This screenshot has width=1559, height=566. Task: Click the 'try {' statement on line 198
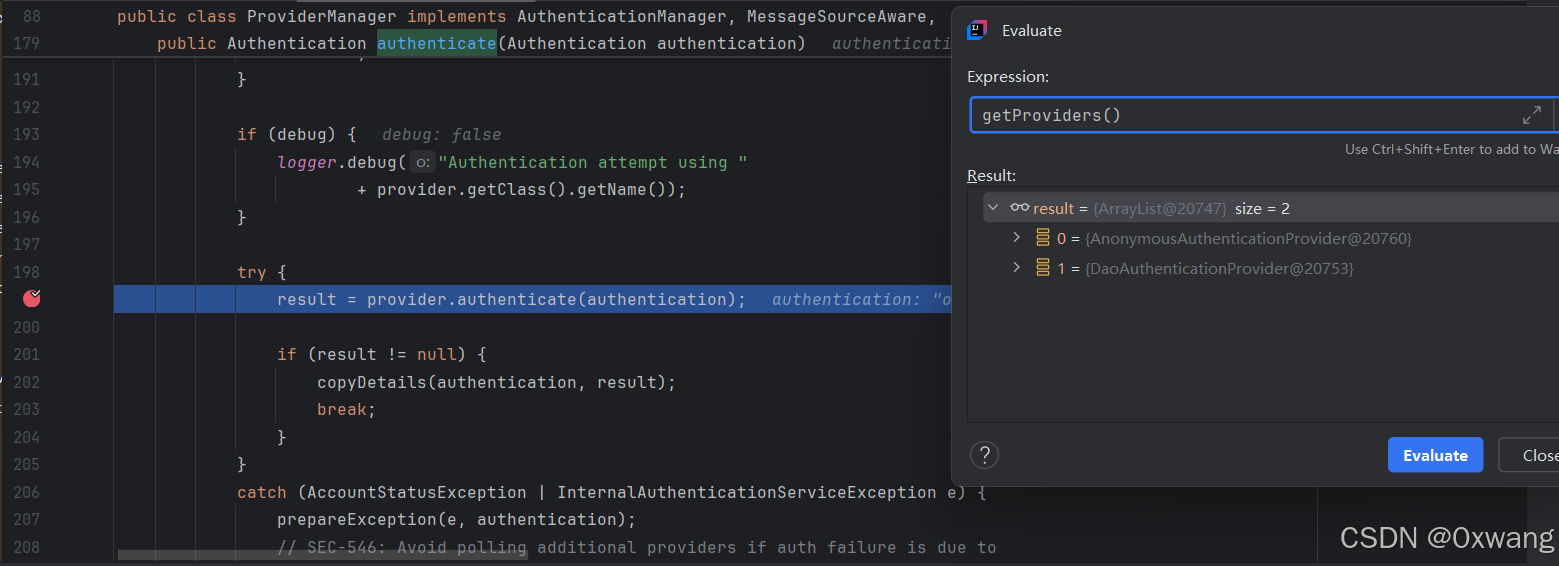261,272
